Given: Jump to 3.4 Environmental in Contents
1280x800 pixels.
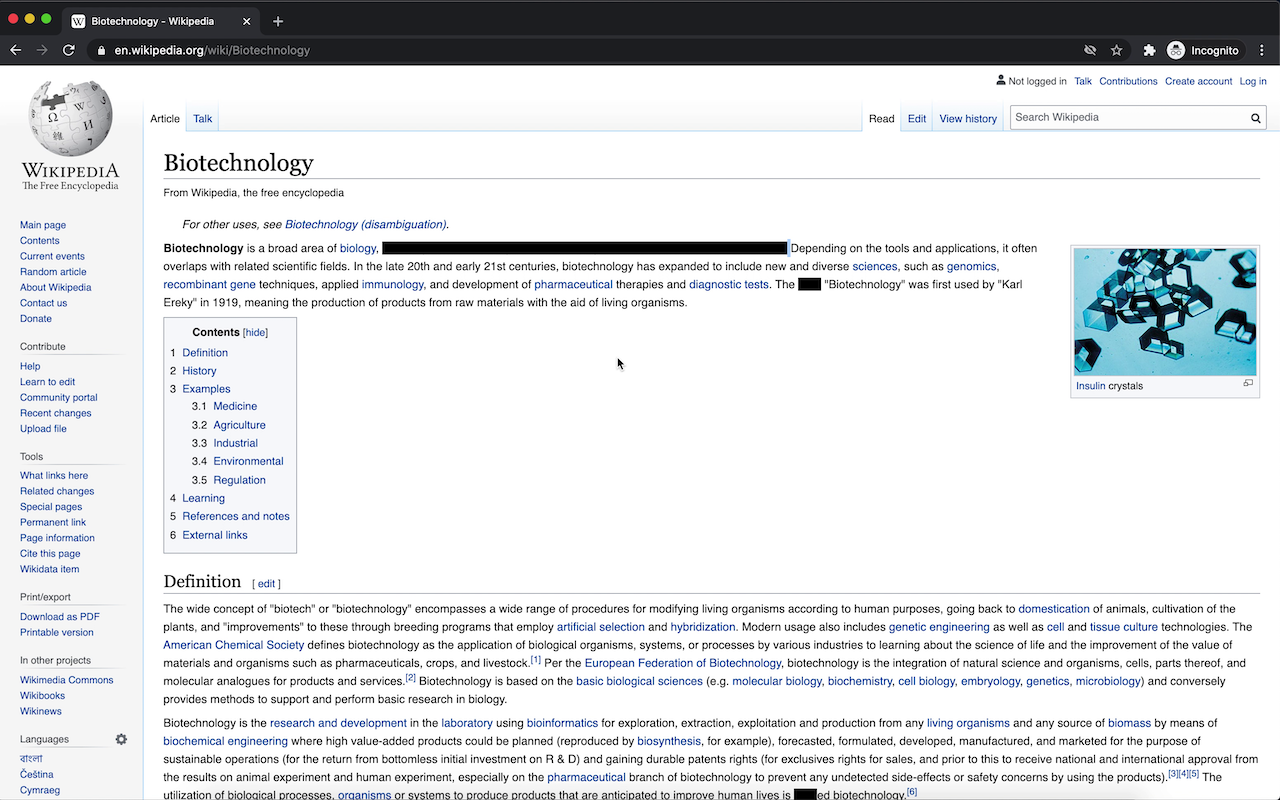Looking at the screenshot, I should pyautogui.click(x=248, y=461).
